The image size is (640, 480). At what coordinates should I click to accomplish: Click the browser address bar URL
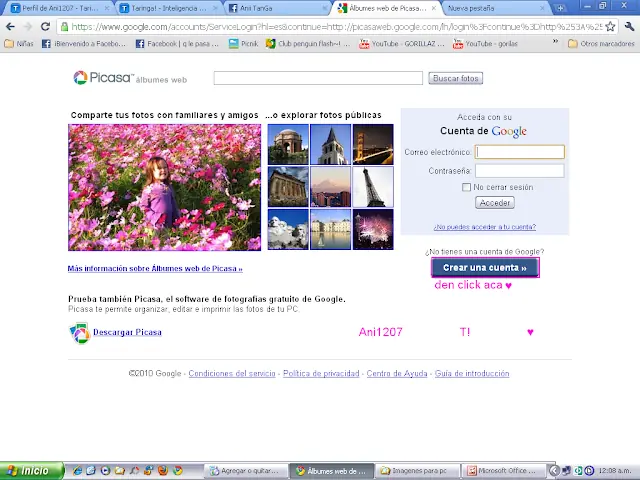(x=336, y=27)
